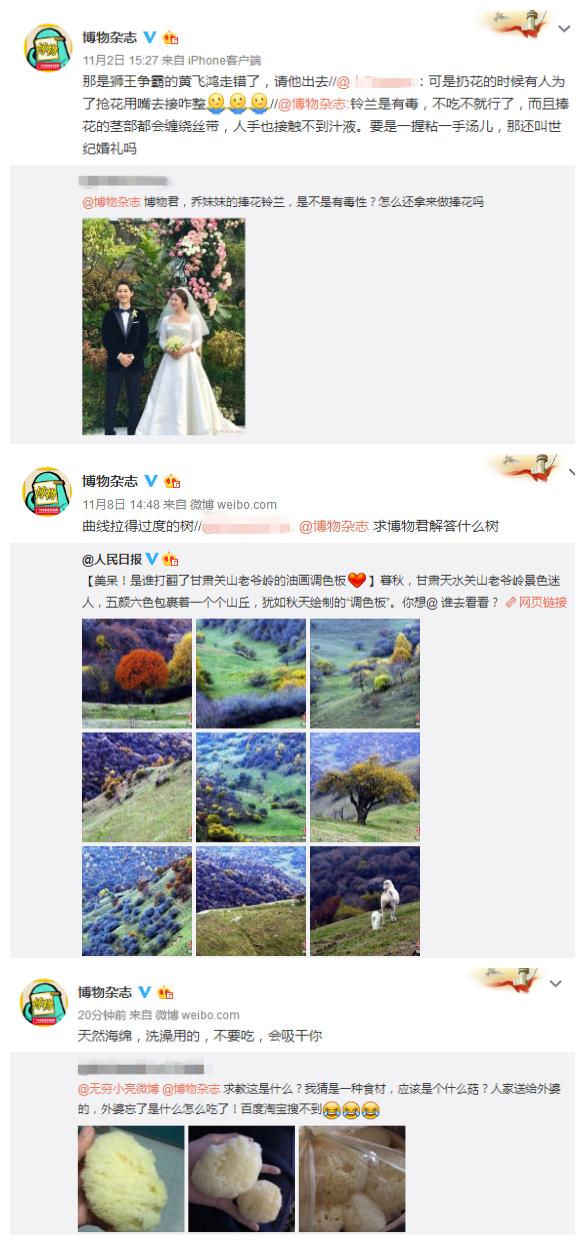Open the 网页链接 link in the 人民日报 repost
The image size is (585, 1245).
coord(536,602)
